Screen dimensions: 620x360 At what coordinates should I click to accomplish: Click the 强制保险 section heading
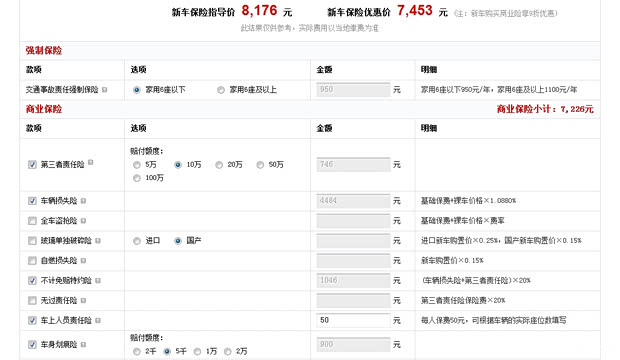point(44,51)
